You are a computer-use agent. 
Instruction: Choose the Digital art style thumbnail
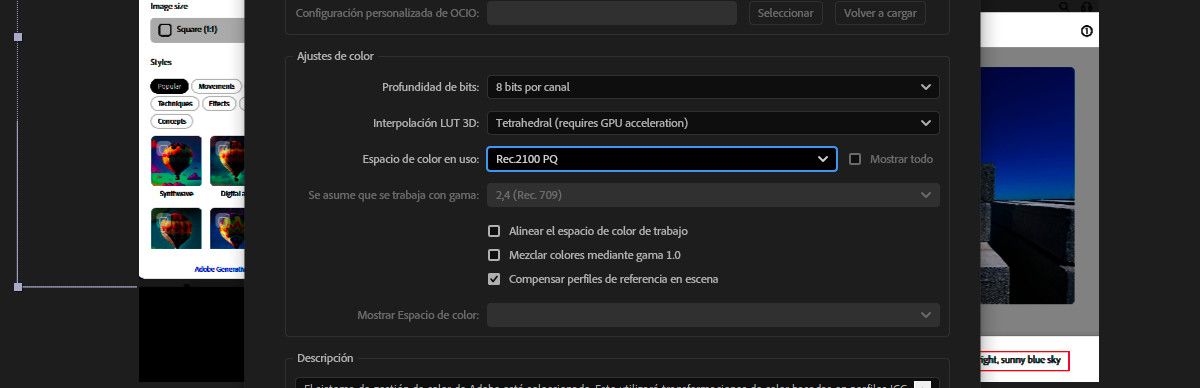click(228, 161)
